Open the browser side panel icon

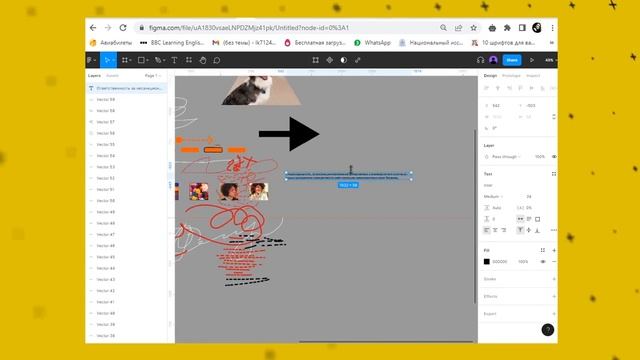tap(522, 28)
